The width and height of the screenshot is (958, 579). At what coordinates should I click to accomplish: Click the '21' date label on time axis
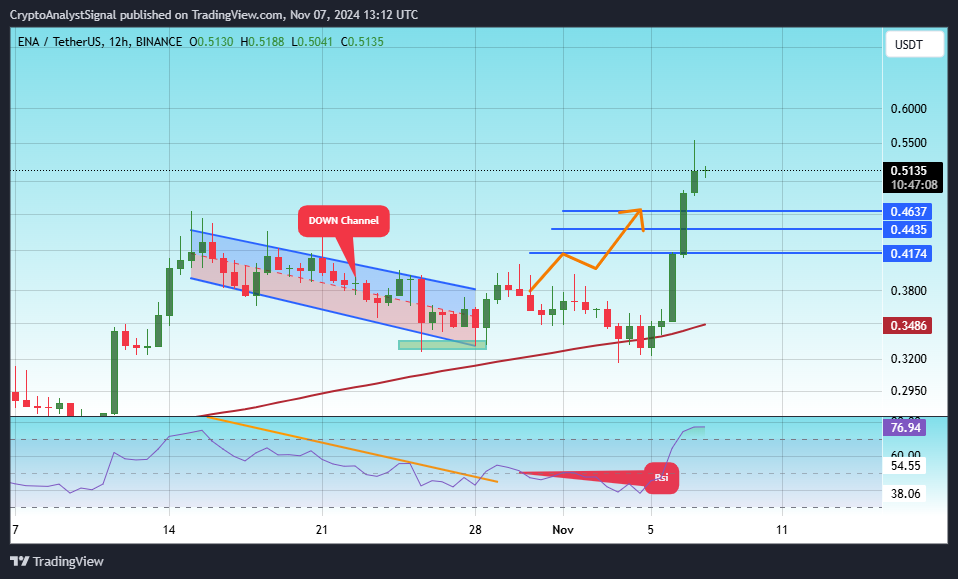tap(321, 530)
